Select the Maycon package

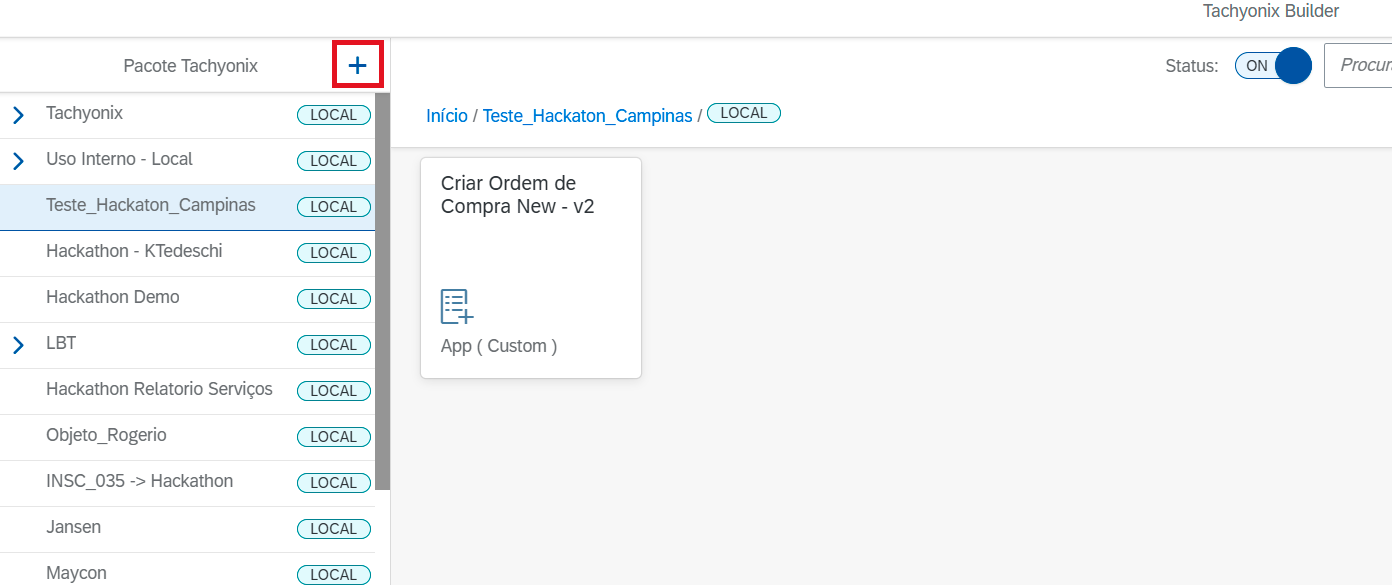(76, 573)
